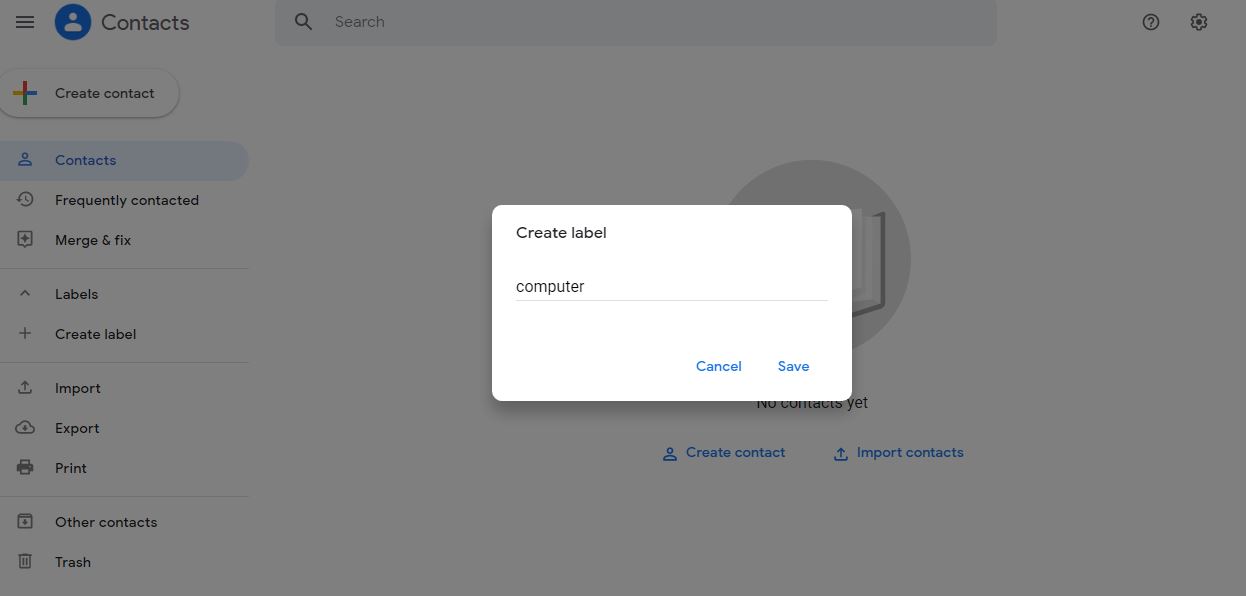The image size is (1246, 596).
Task: Open the Trash folder
Action: [124, 562]
